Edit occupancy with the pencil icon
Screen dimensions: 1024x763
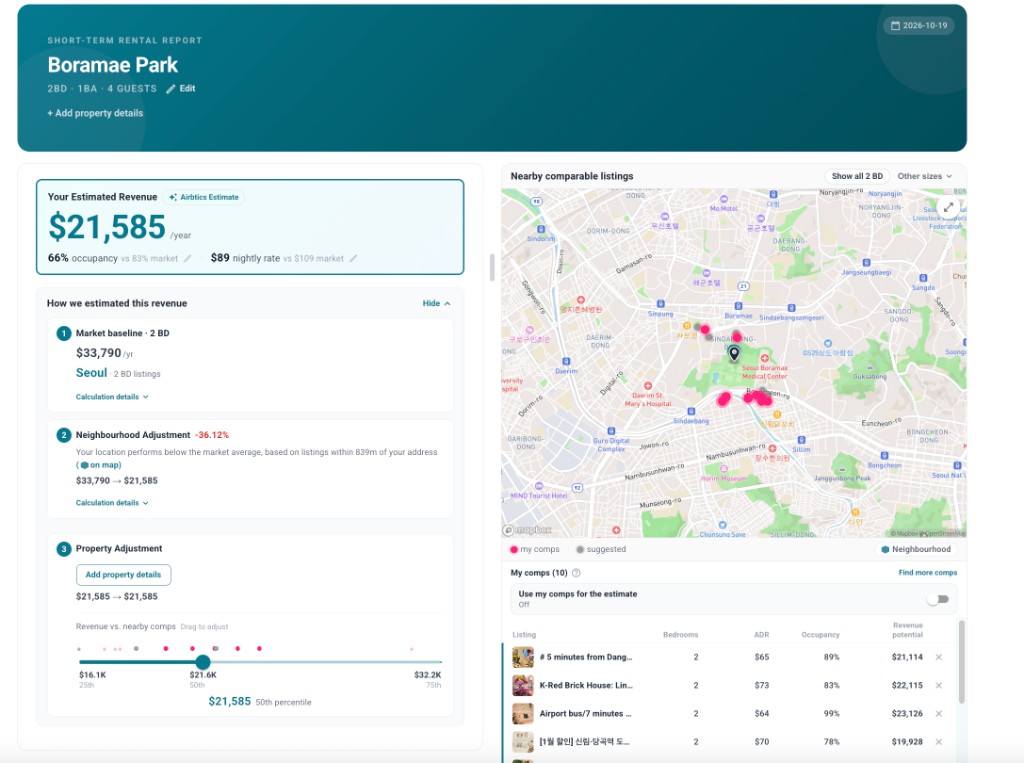(187, 259)
